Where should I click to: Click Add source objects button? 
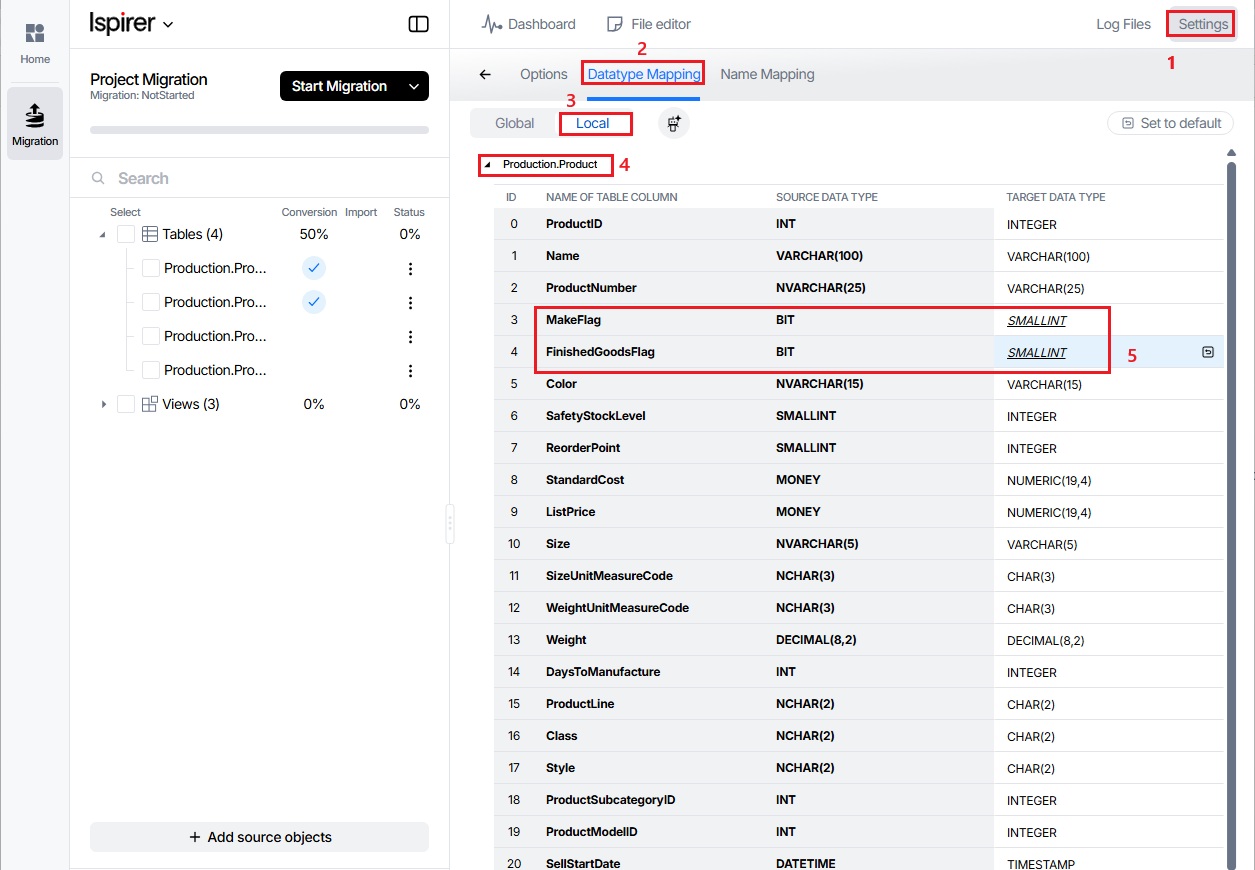pos(259,837)
